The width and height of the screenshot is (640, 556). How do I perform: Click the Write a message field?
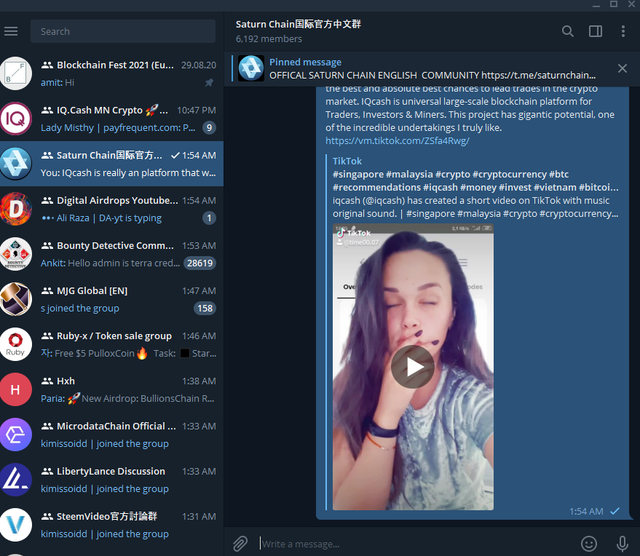click(416, 544)
